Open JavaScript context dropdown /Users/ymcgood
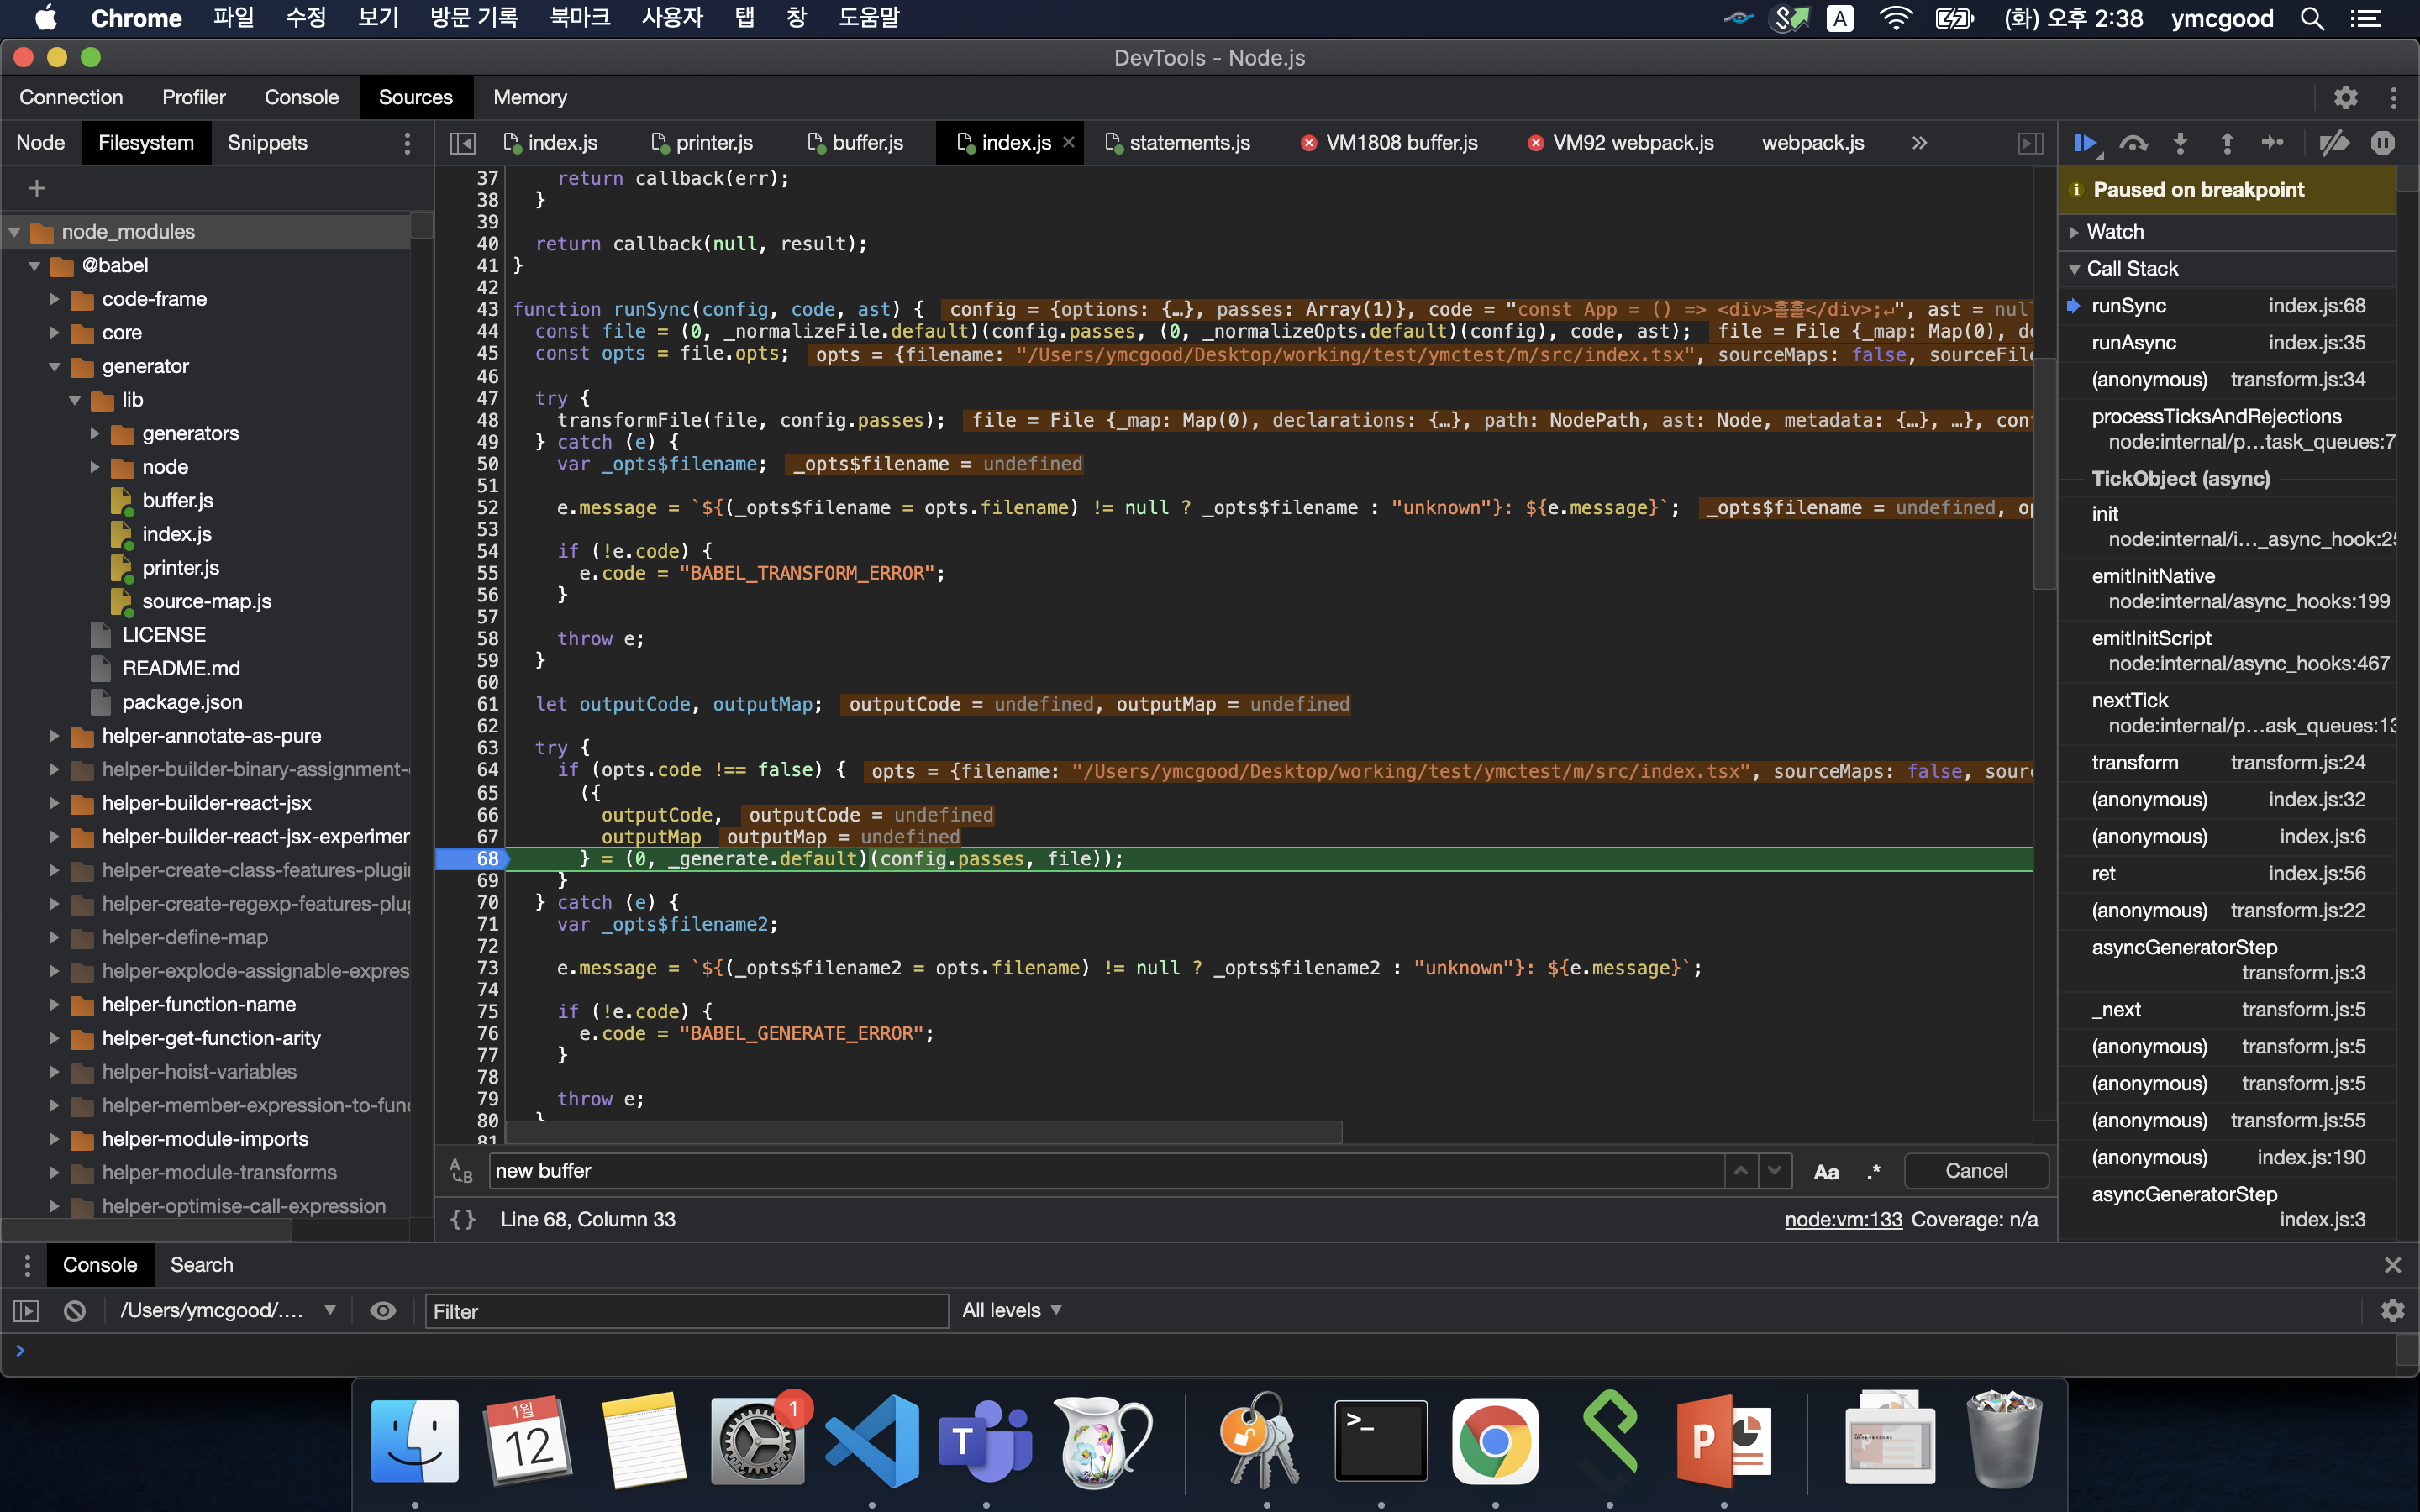2420x1512 pixels. (228, 1311)
